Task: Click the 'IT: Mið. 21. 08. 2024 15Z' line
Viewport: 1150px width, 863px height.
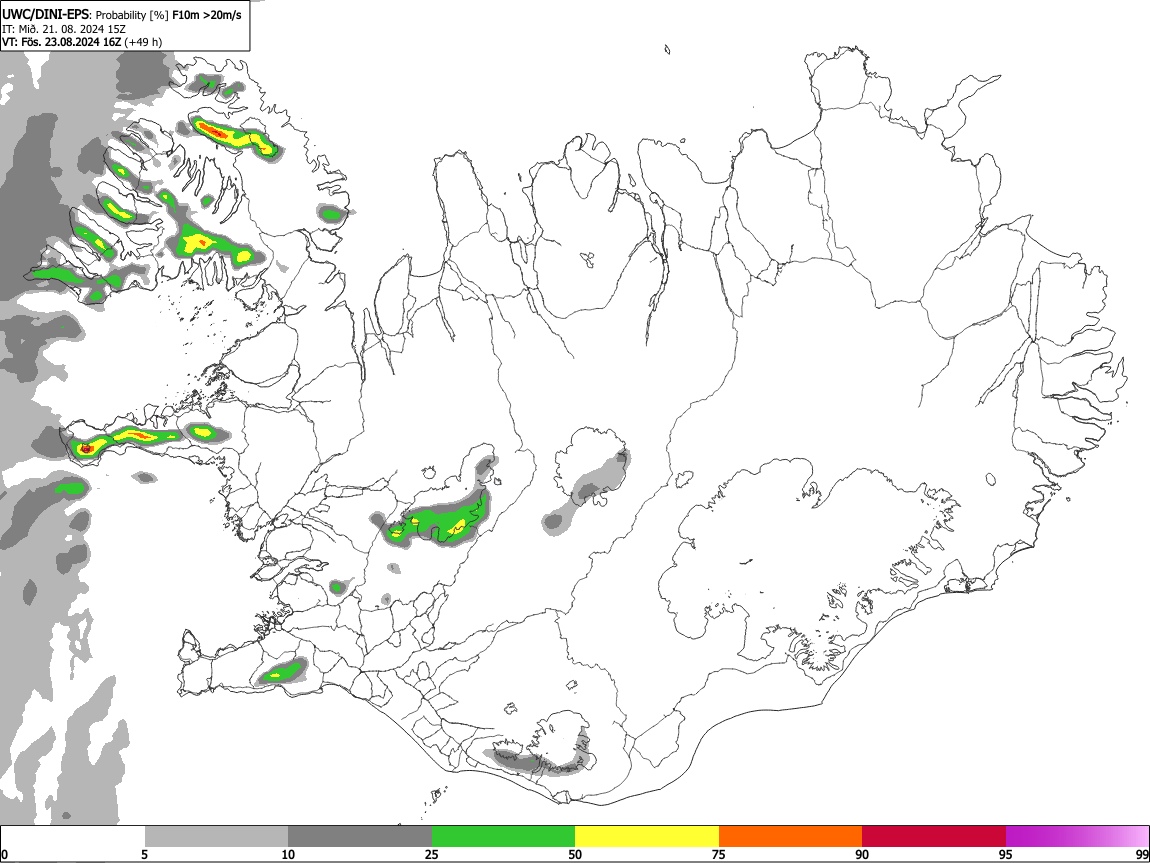Action: coord(64,29)
